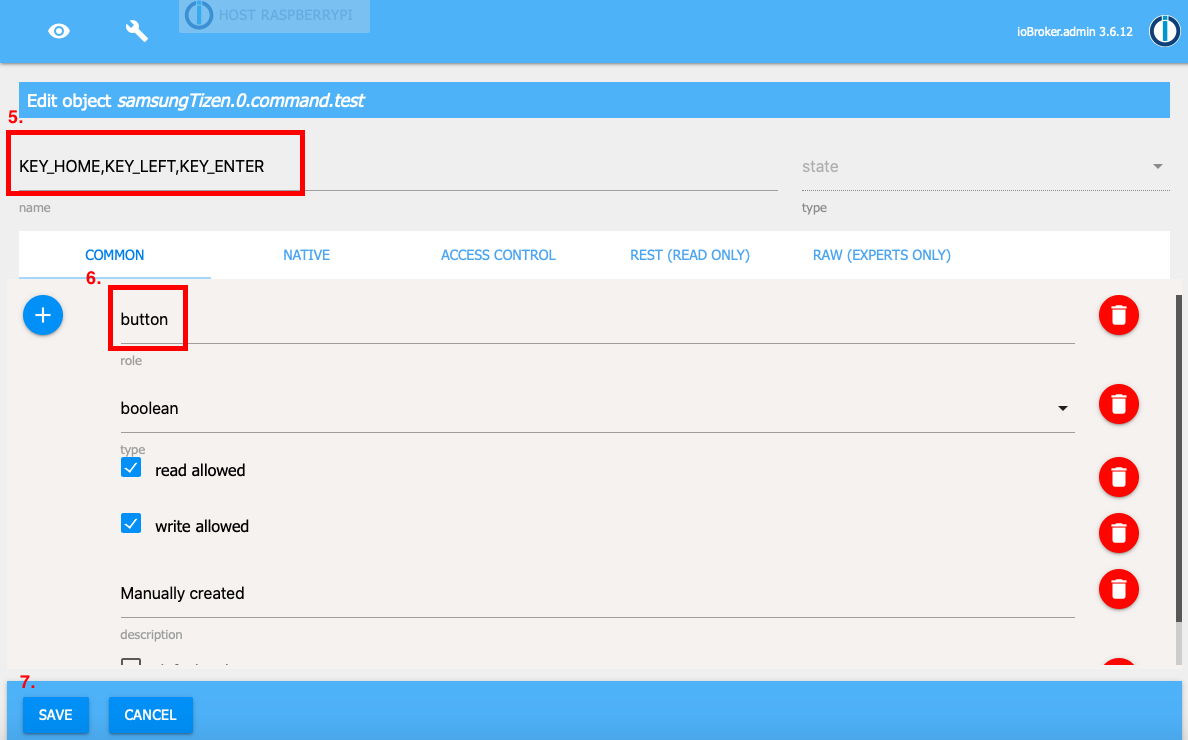The width and height of the screenshot is (1188, 740).
Task: Remove the read allowed row via trash icon
Action: (x=1119, y=477)
